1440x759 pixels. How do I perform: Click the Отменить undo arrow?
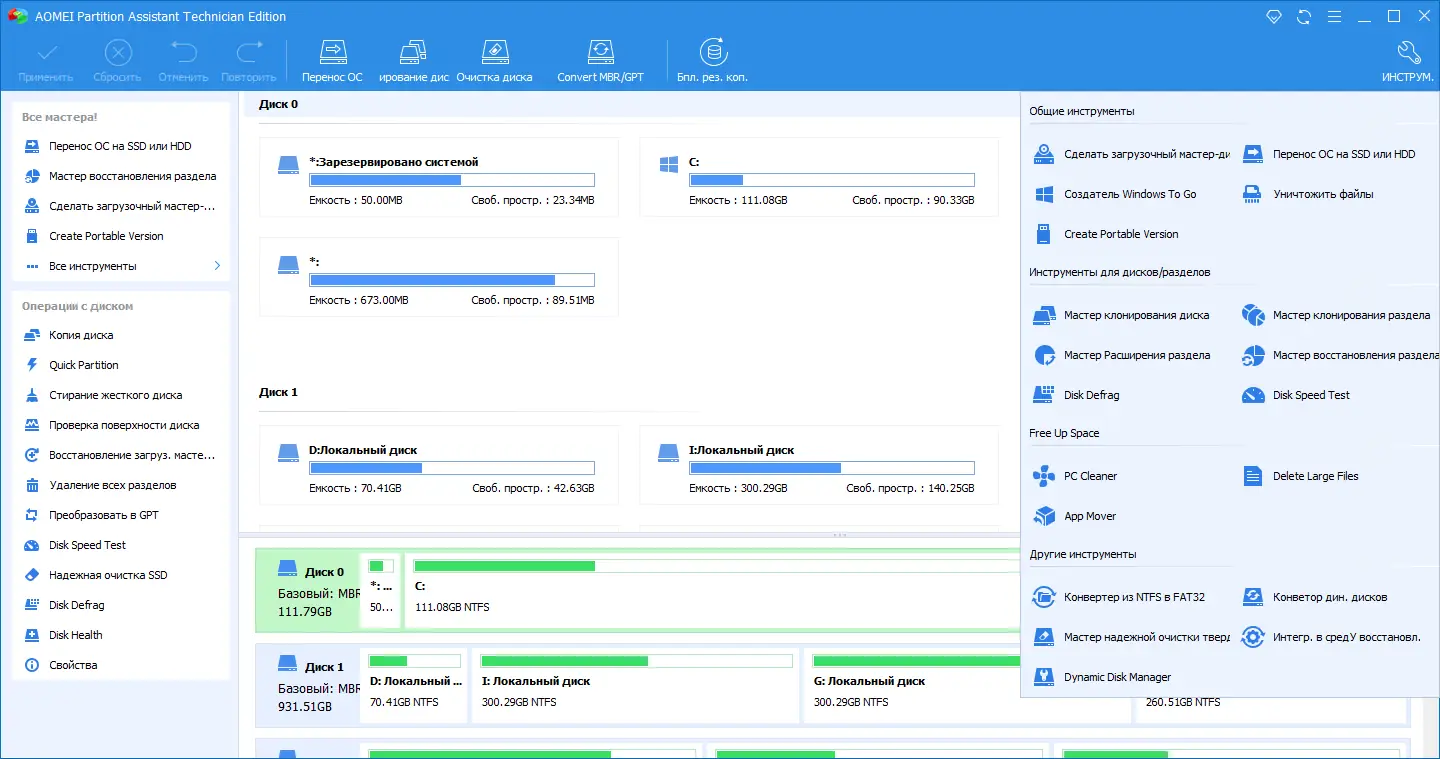(183, 62)
